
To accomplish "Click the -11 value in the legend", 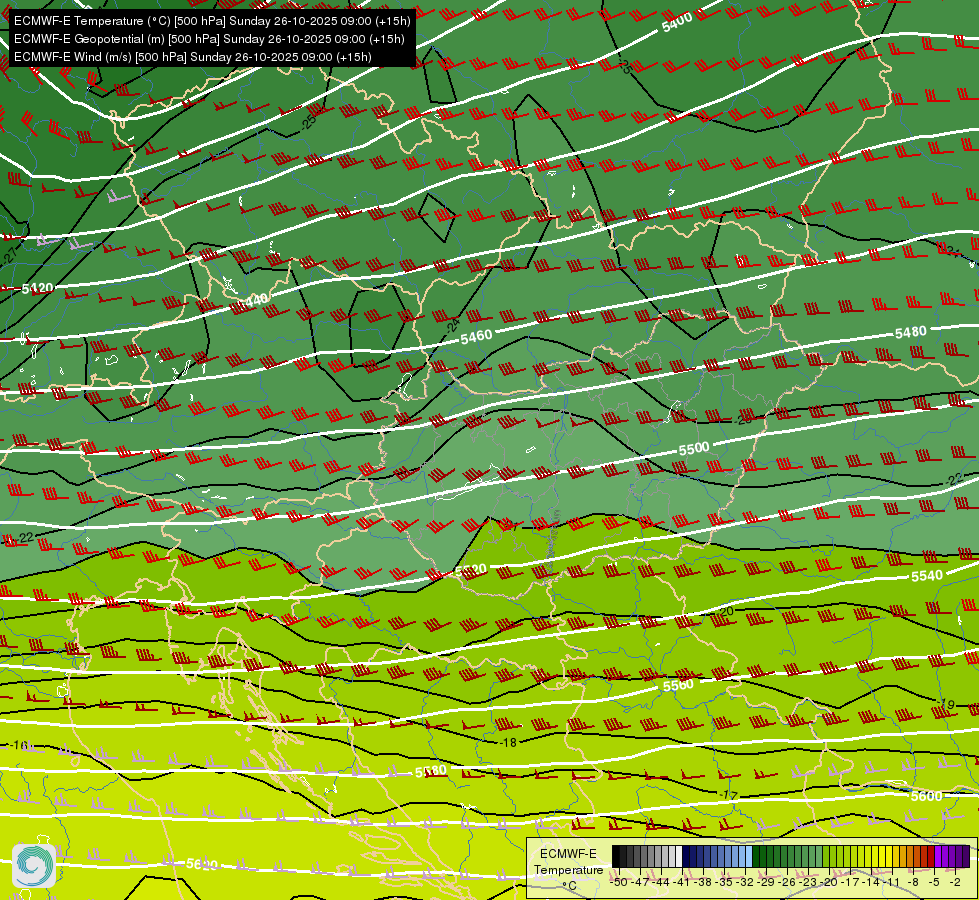I will click(x=891, y=882).
